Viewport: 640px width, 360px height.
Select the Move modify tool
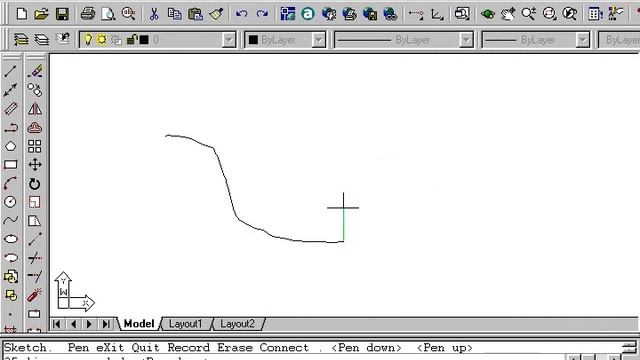click(35, 165)
